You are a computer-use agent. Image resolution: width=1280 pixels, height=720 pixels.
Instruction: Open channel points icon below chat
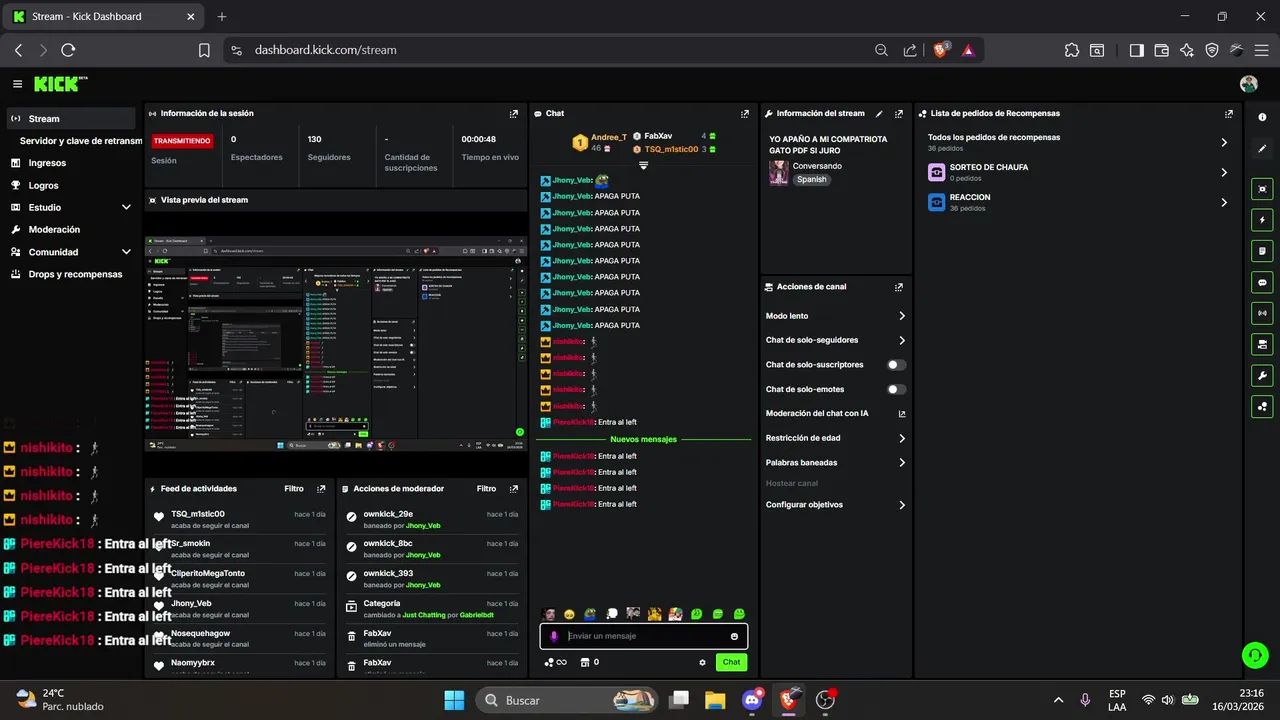(x=555, y=662)
